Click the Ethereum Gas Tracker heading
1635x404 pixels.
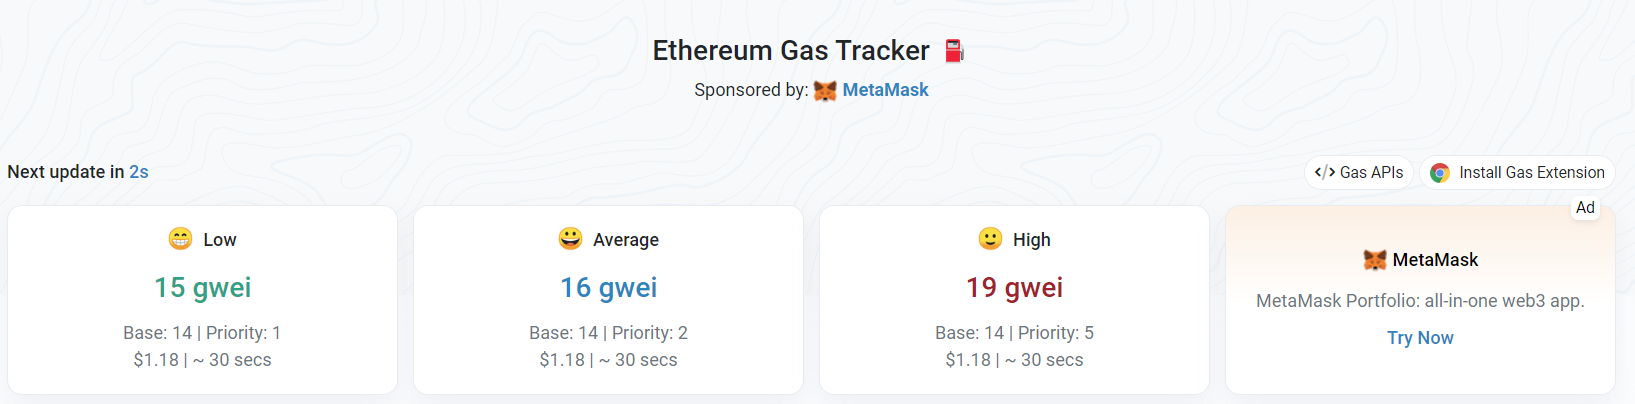(x=791, y=51)
